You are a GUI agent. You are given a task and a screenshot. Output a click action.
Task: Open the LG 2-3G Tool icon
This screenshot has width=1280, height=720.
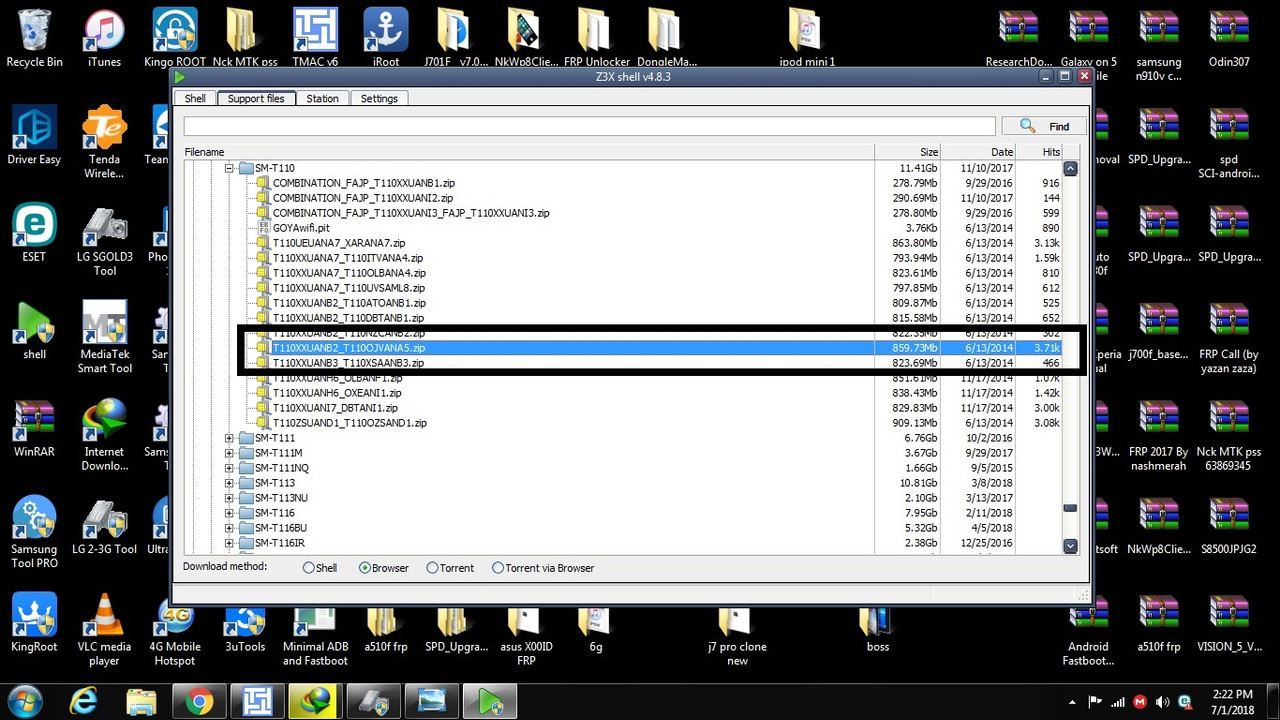[x=104, y=525]
